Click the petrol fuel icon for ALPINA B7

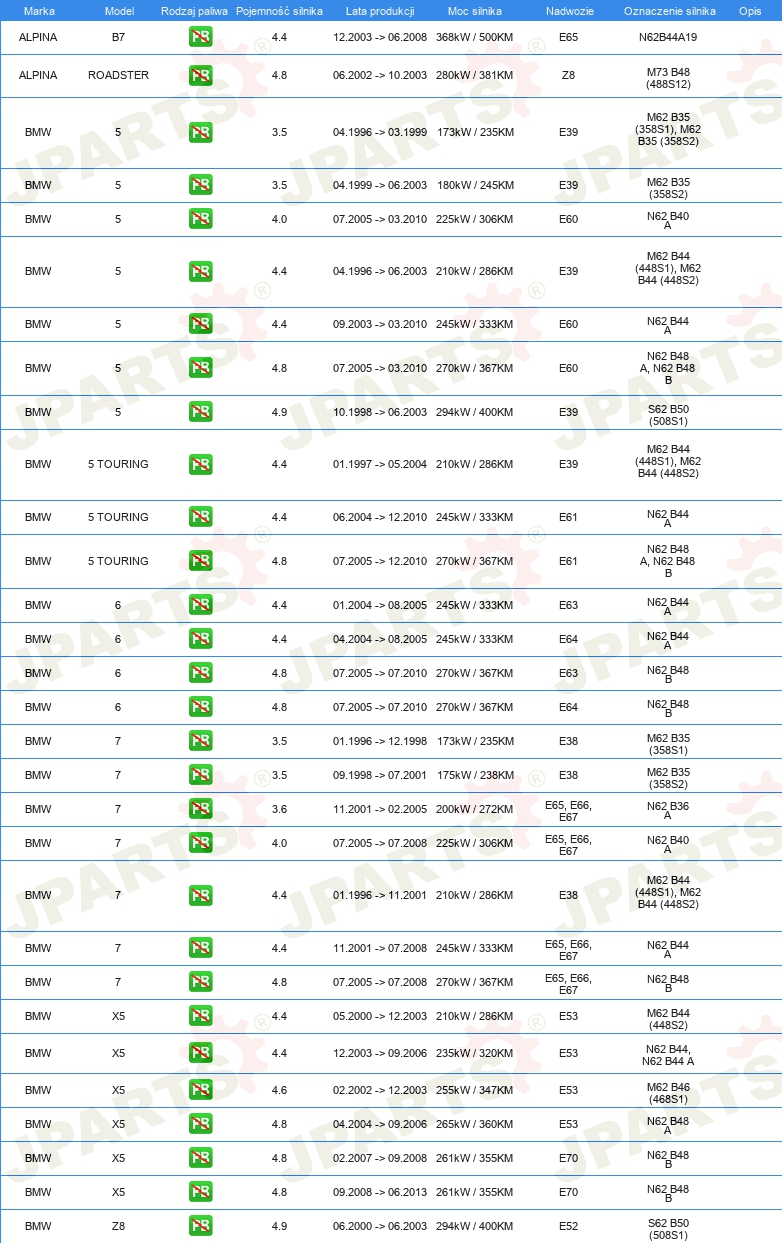click(200, 37)
